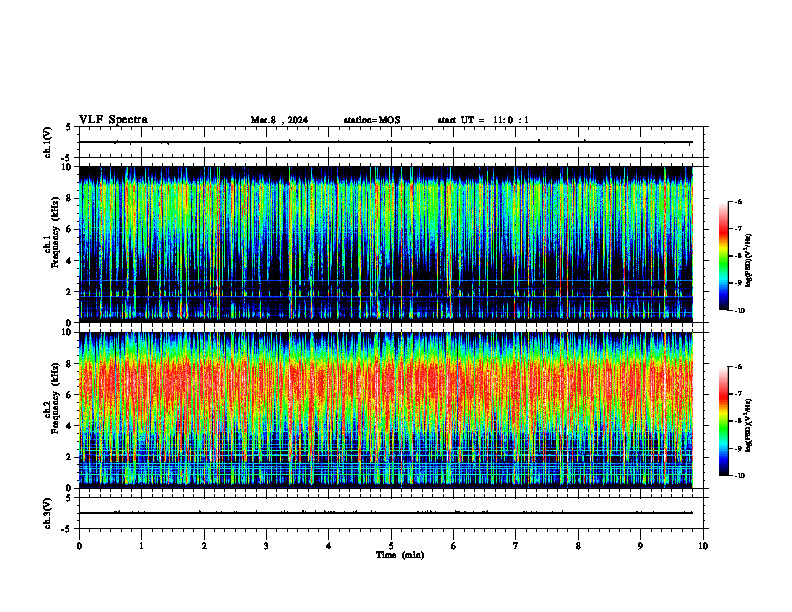
Task: Click time axis tick label "1"
Action: [x=141, y=546]
